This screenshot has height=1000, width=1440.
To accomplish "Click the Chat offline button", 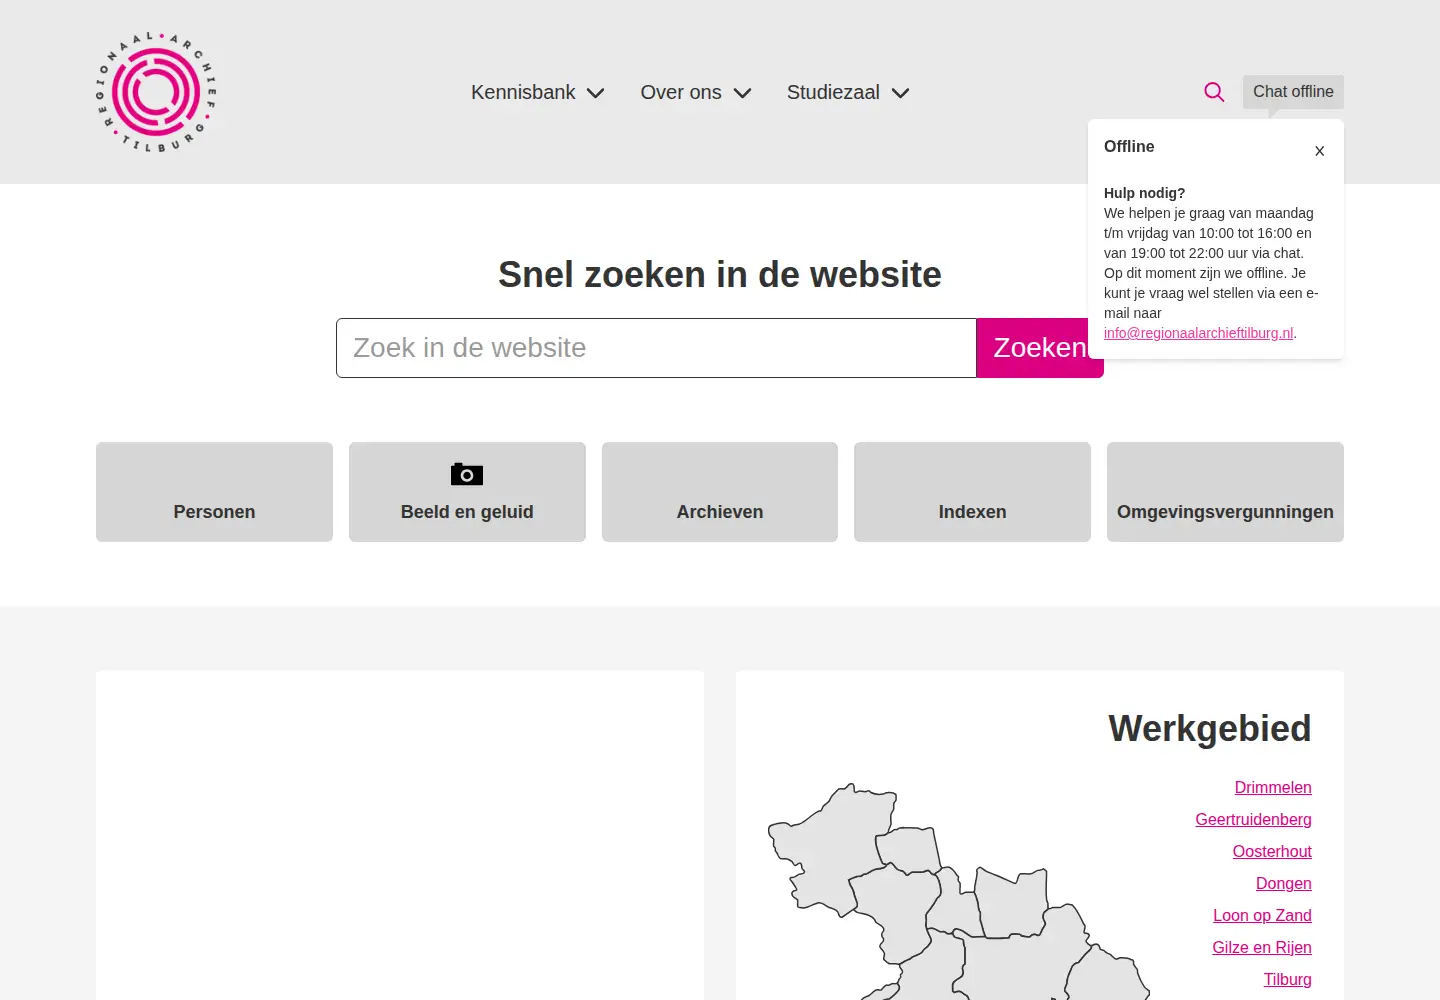I will click(x=1293, y=92).
